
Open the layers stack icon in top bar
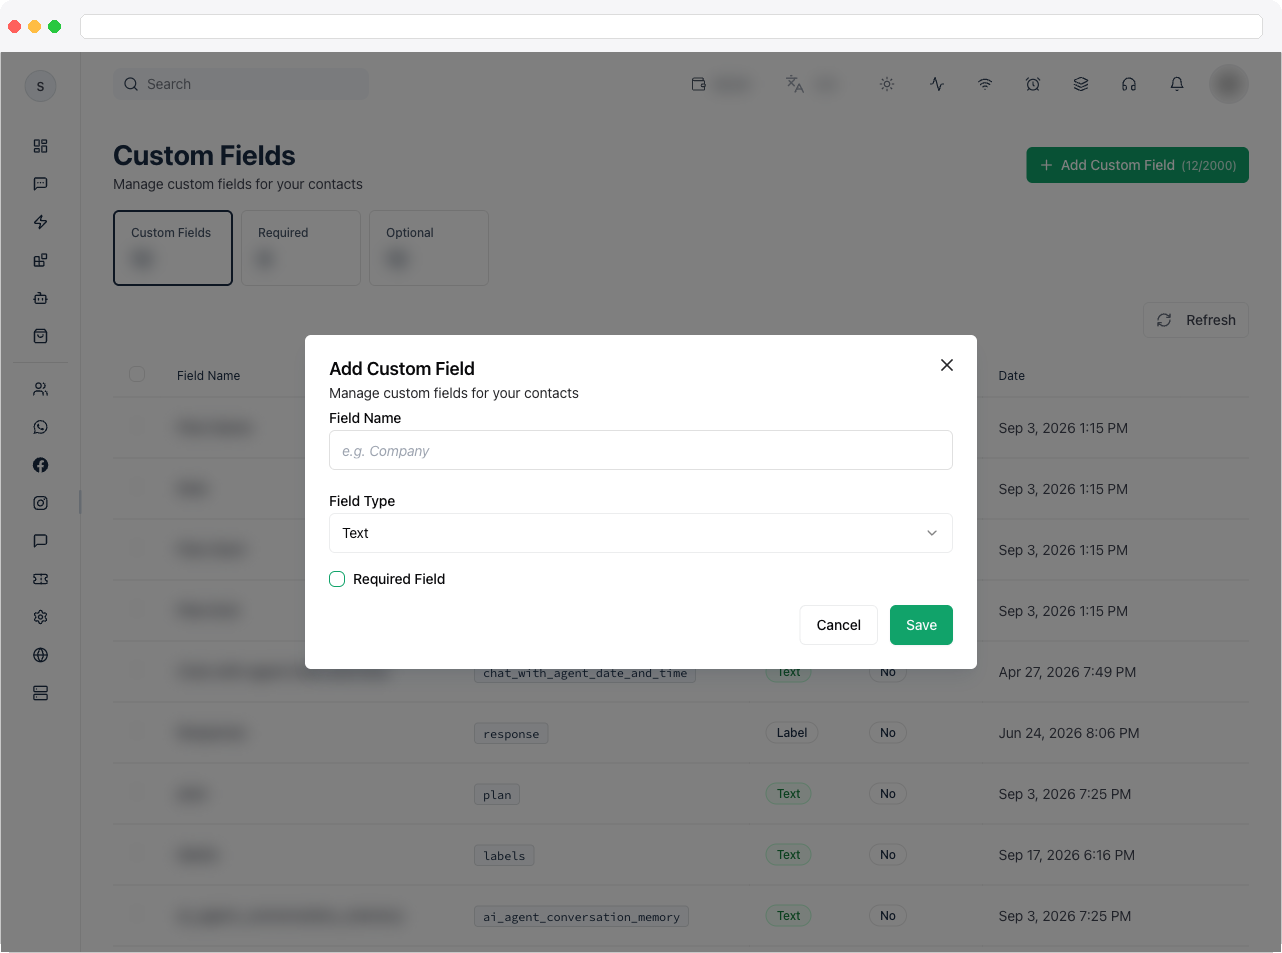(1081, 84)
